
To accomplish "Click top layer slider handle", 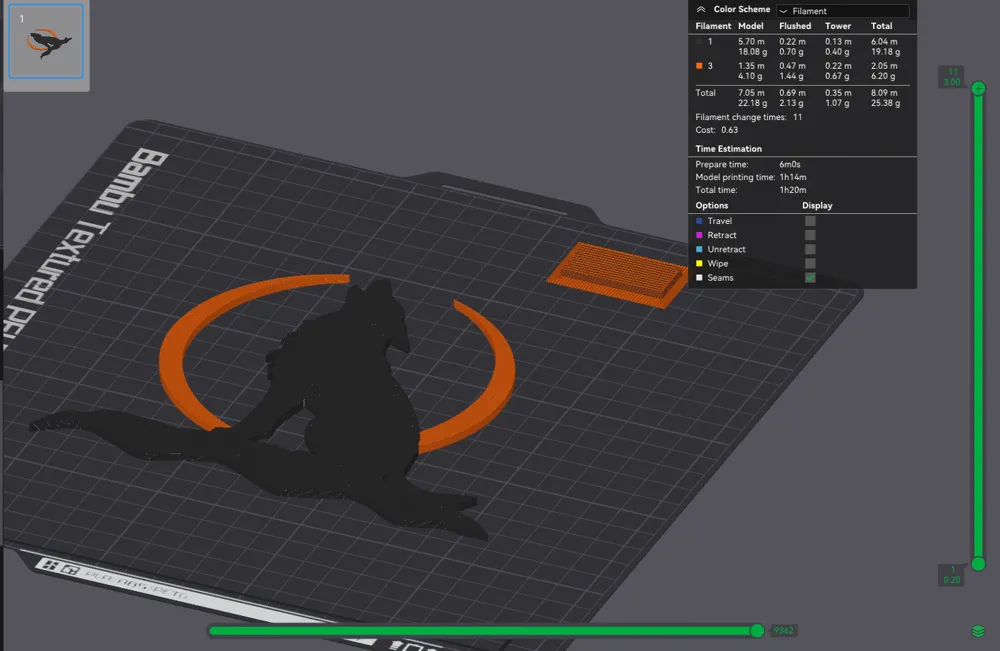I will 978,89.
